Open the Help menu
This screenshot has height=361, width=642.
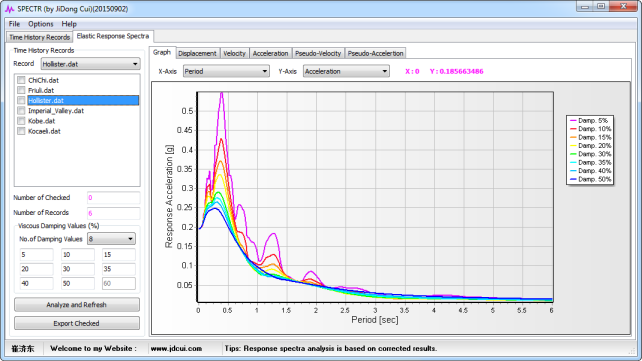(69, 24)
